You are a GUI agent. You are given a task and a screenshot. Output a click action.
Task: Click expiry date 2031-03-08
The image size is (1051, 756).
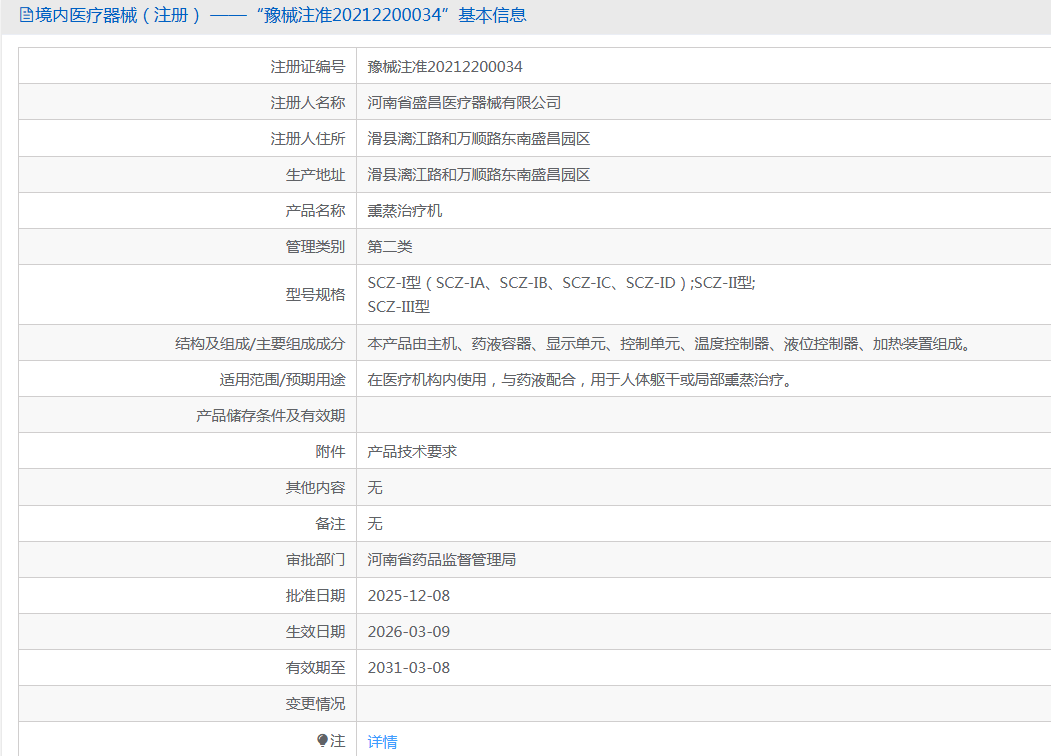pyautogui.click(x=409, y=668)
